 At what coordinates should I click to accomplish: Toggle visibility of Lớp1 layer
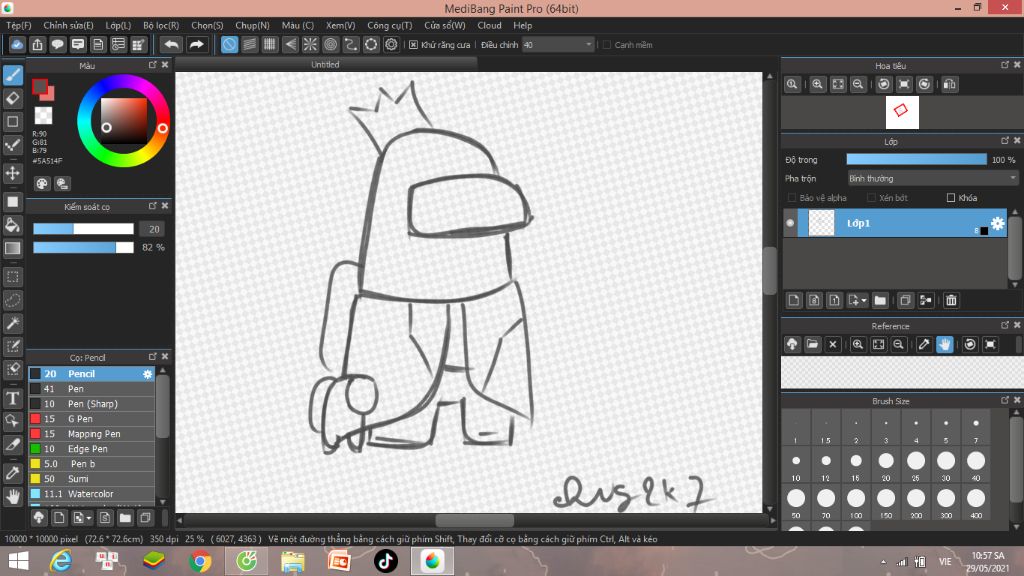click(790, 223)
